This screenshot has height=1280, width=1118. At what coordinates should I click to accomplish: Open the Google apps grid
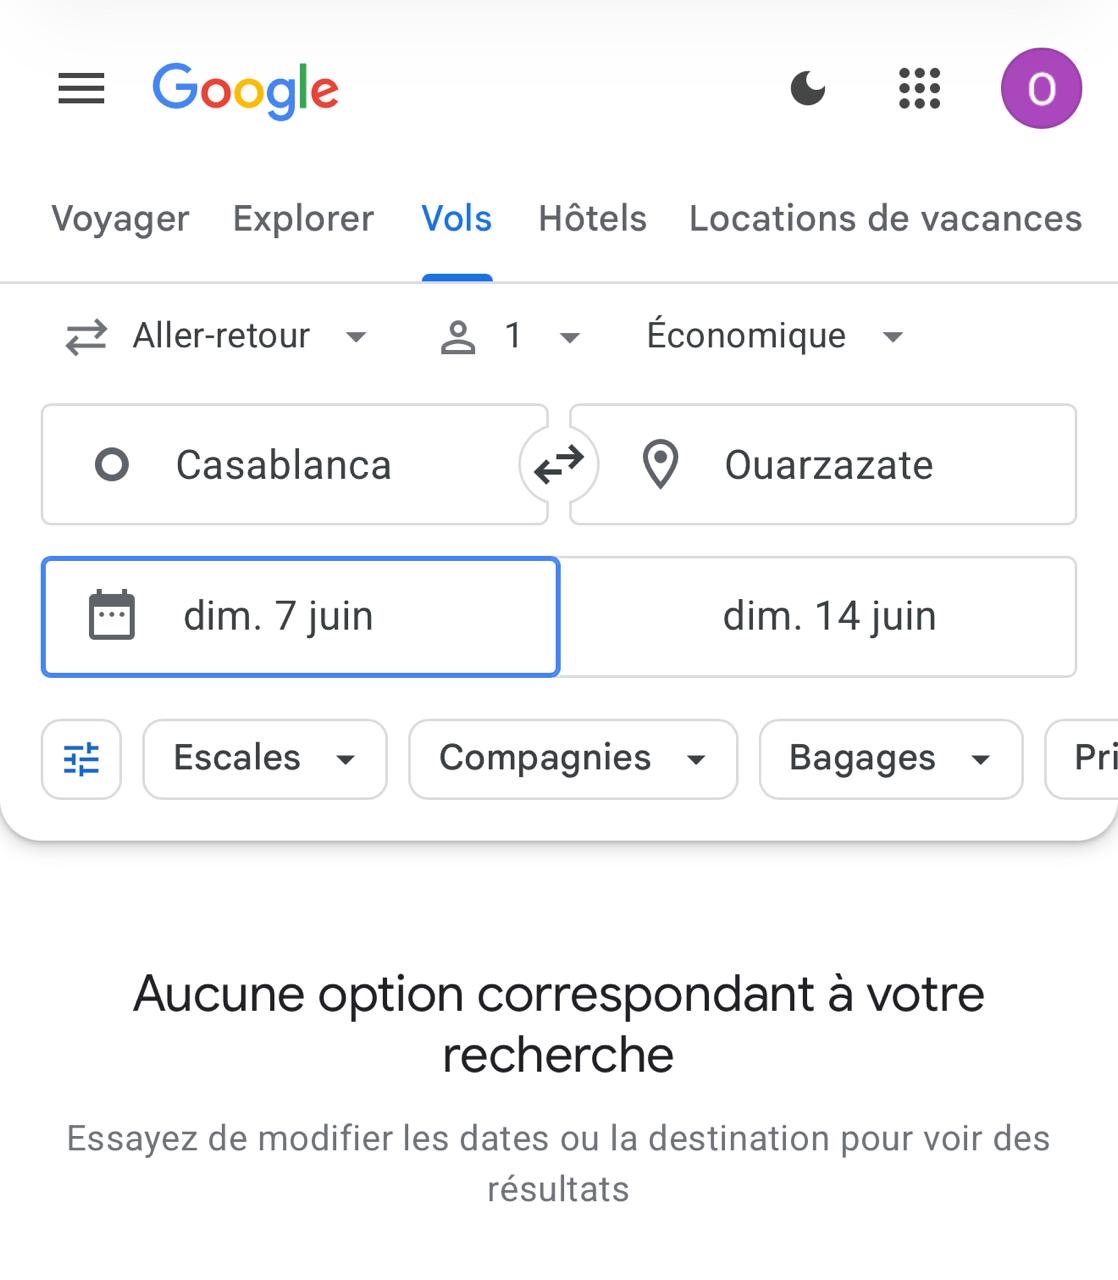pyautogui.click(x=919, y=89)
